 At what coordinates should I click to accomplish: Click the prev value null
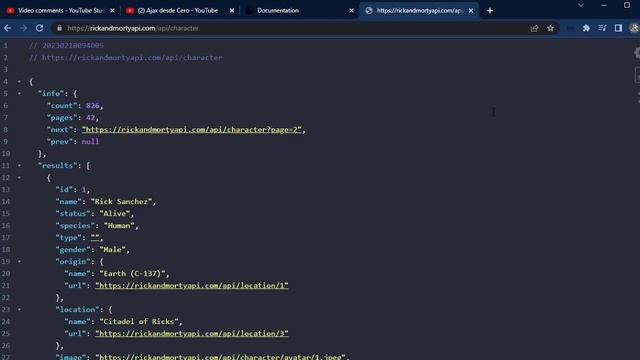[x=90, y=142]
